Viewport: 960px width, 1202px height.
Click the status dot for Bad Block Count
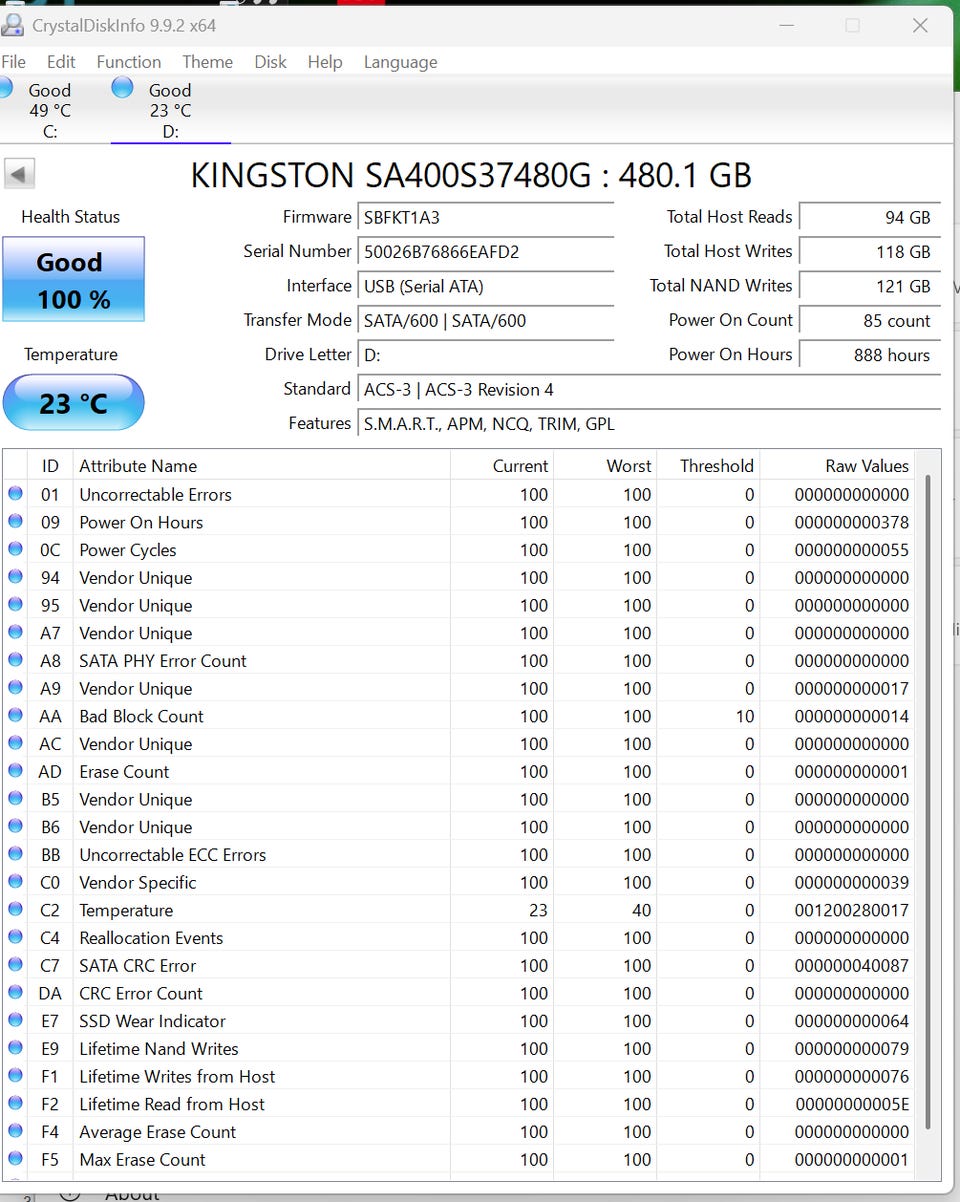(15, 716)
